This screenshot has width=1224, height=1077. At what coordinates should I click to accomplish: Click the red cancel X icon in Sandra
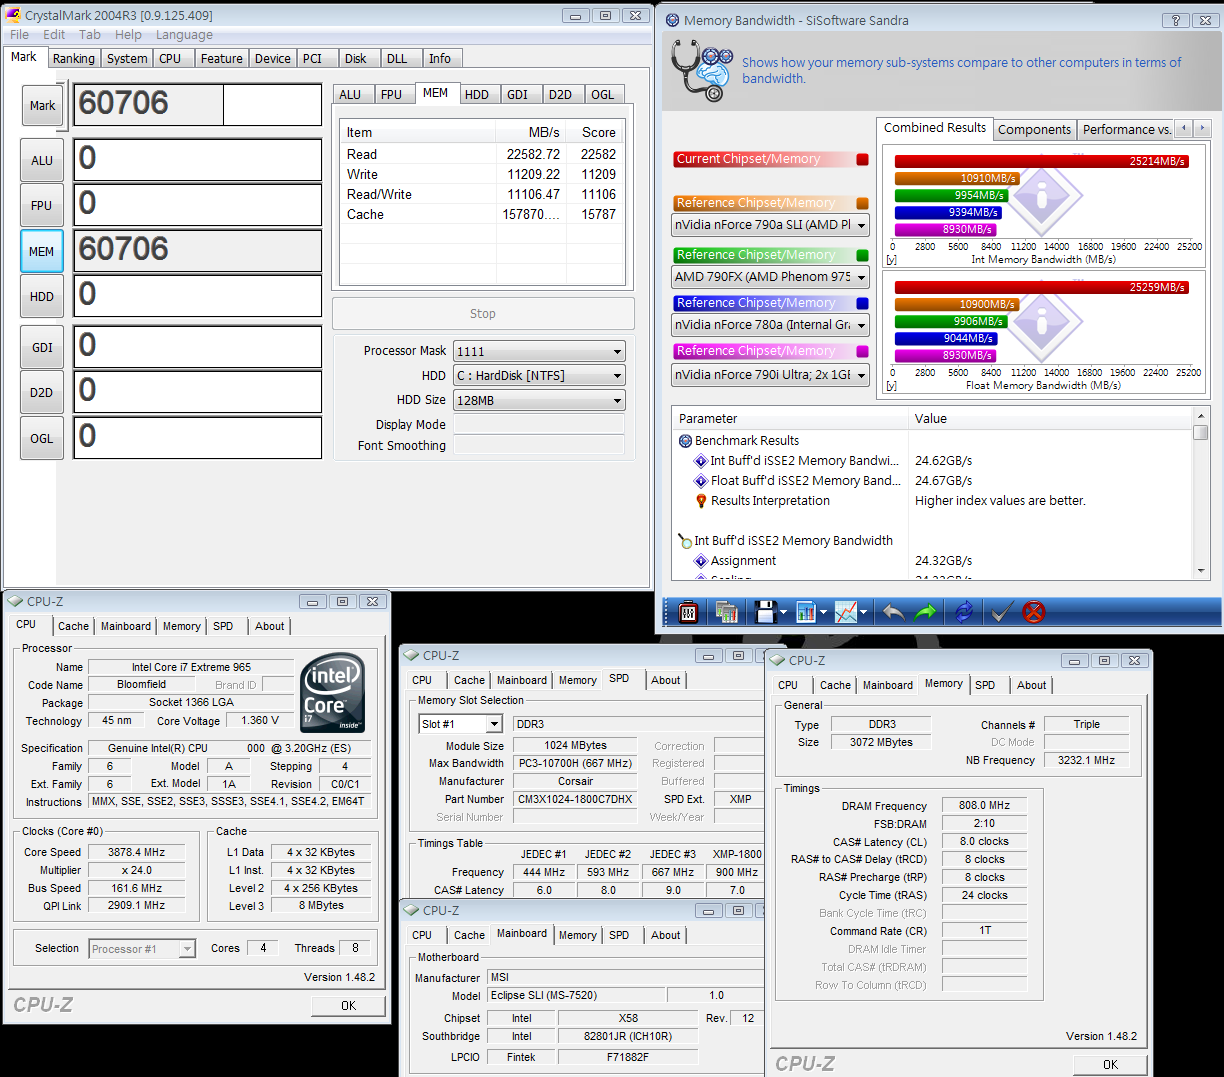click(x=1034, y=612)
